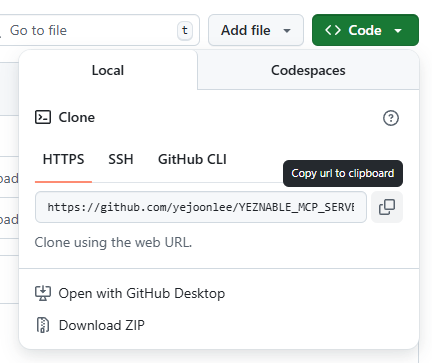Open the green Code dropdown button

click(x=365, y=30)
